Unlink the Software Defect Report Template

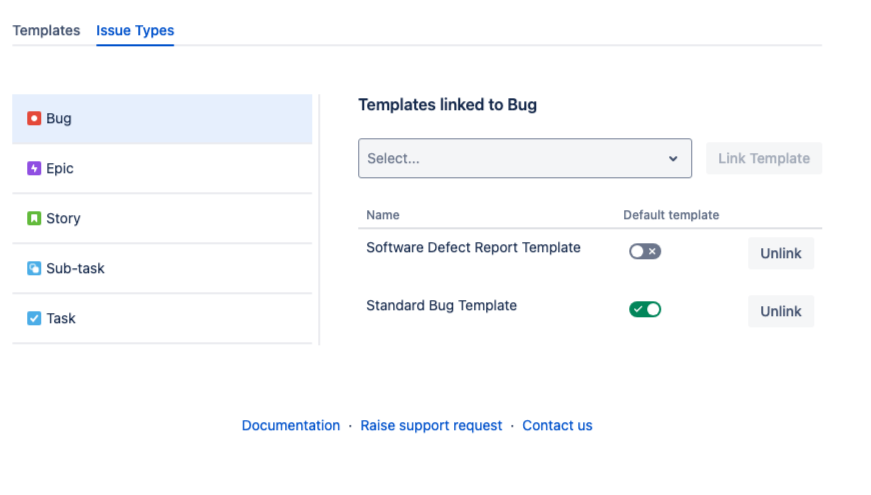tap(781, 253)
